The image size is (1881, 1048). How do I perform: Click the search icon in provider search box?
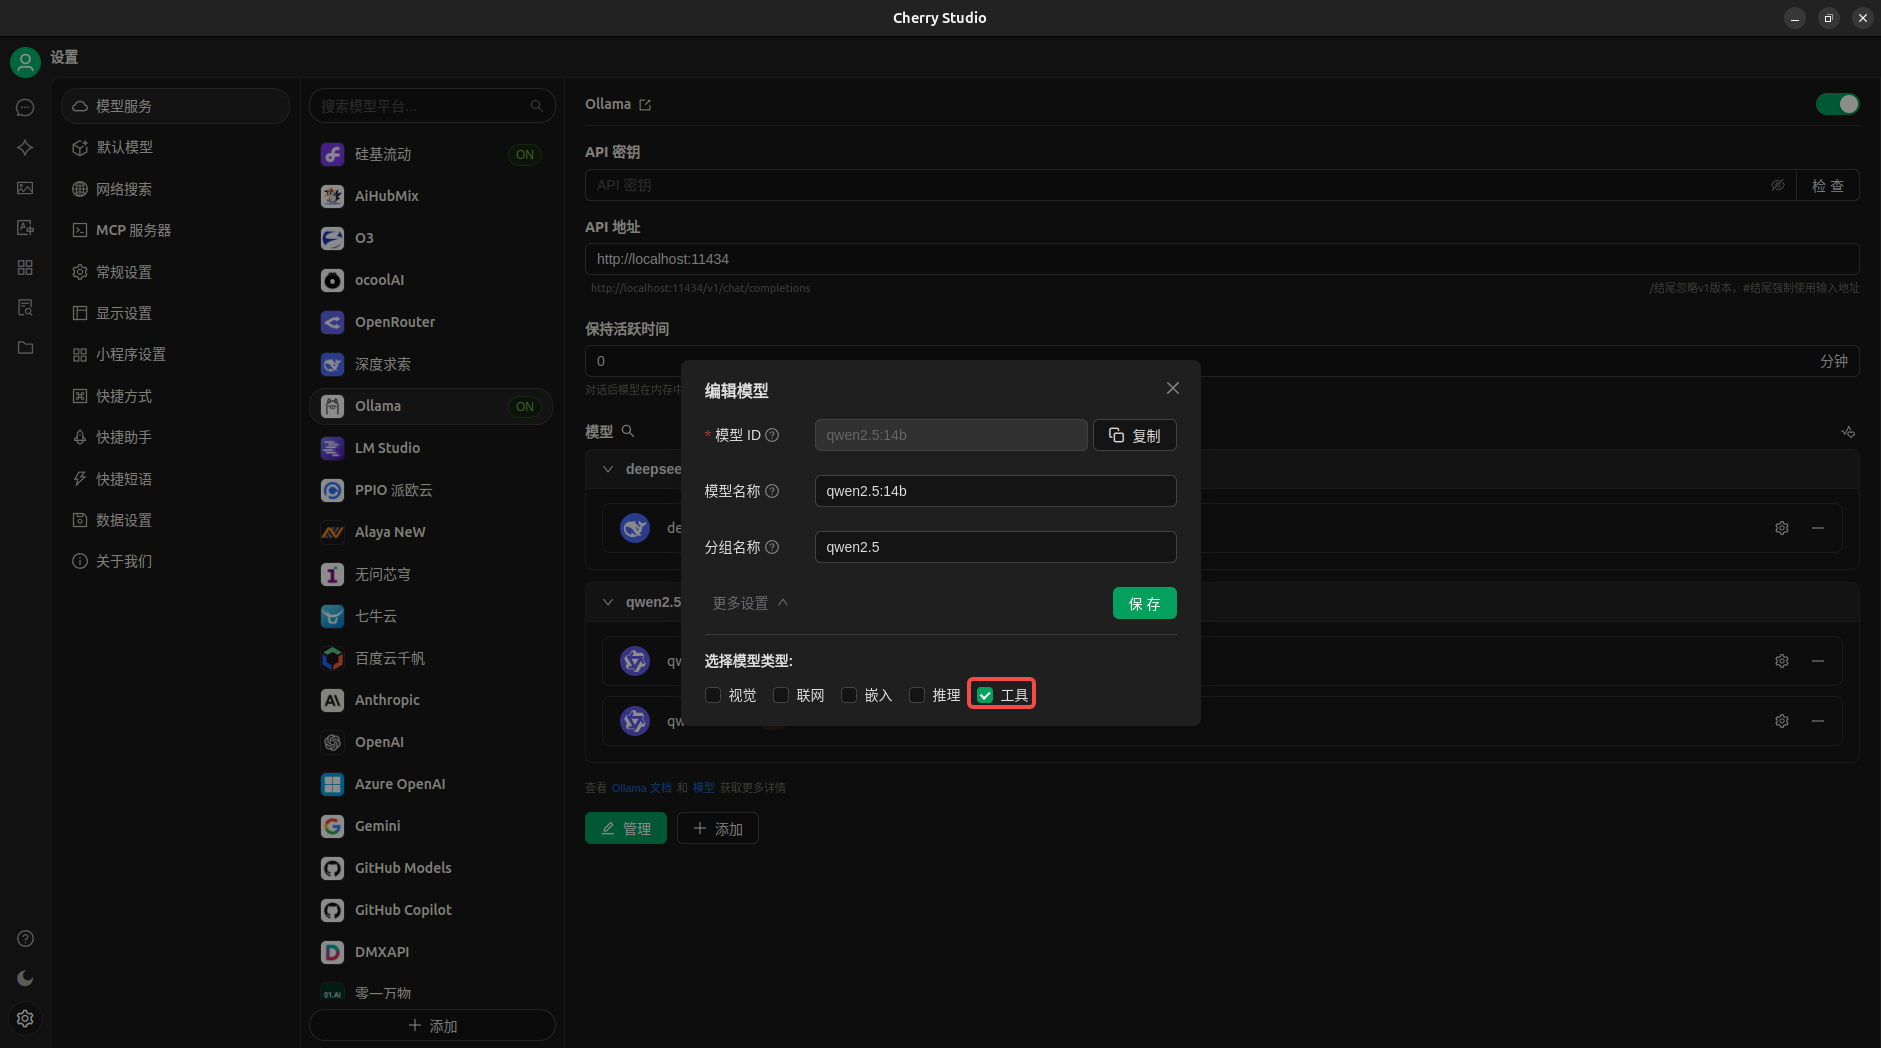[x=537, y=106]
